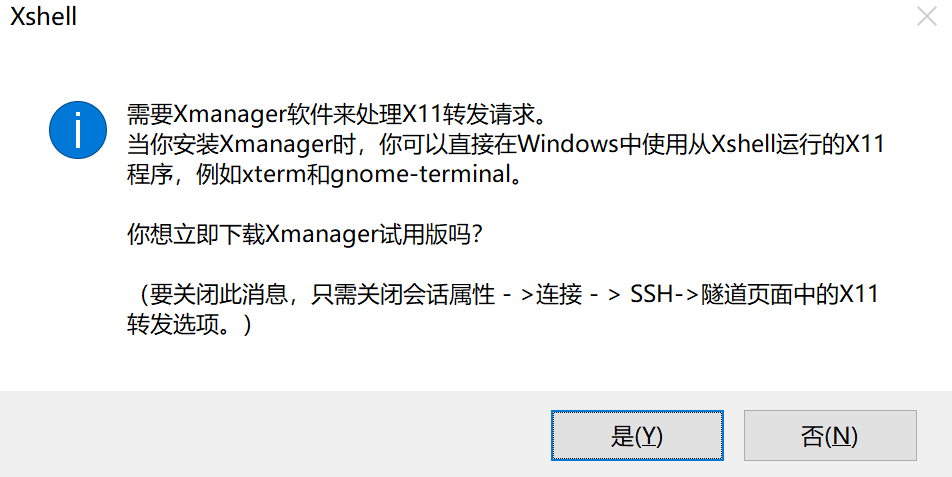Viewport: 952px width, 477px height.
Task: Click the question 你想立即下载Xmanager试用版吗
Action: coord(305,236)
